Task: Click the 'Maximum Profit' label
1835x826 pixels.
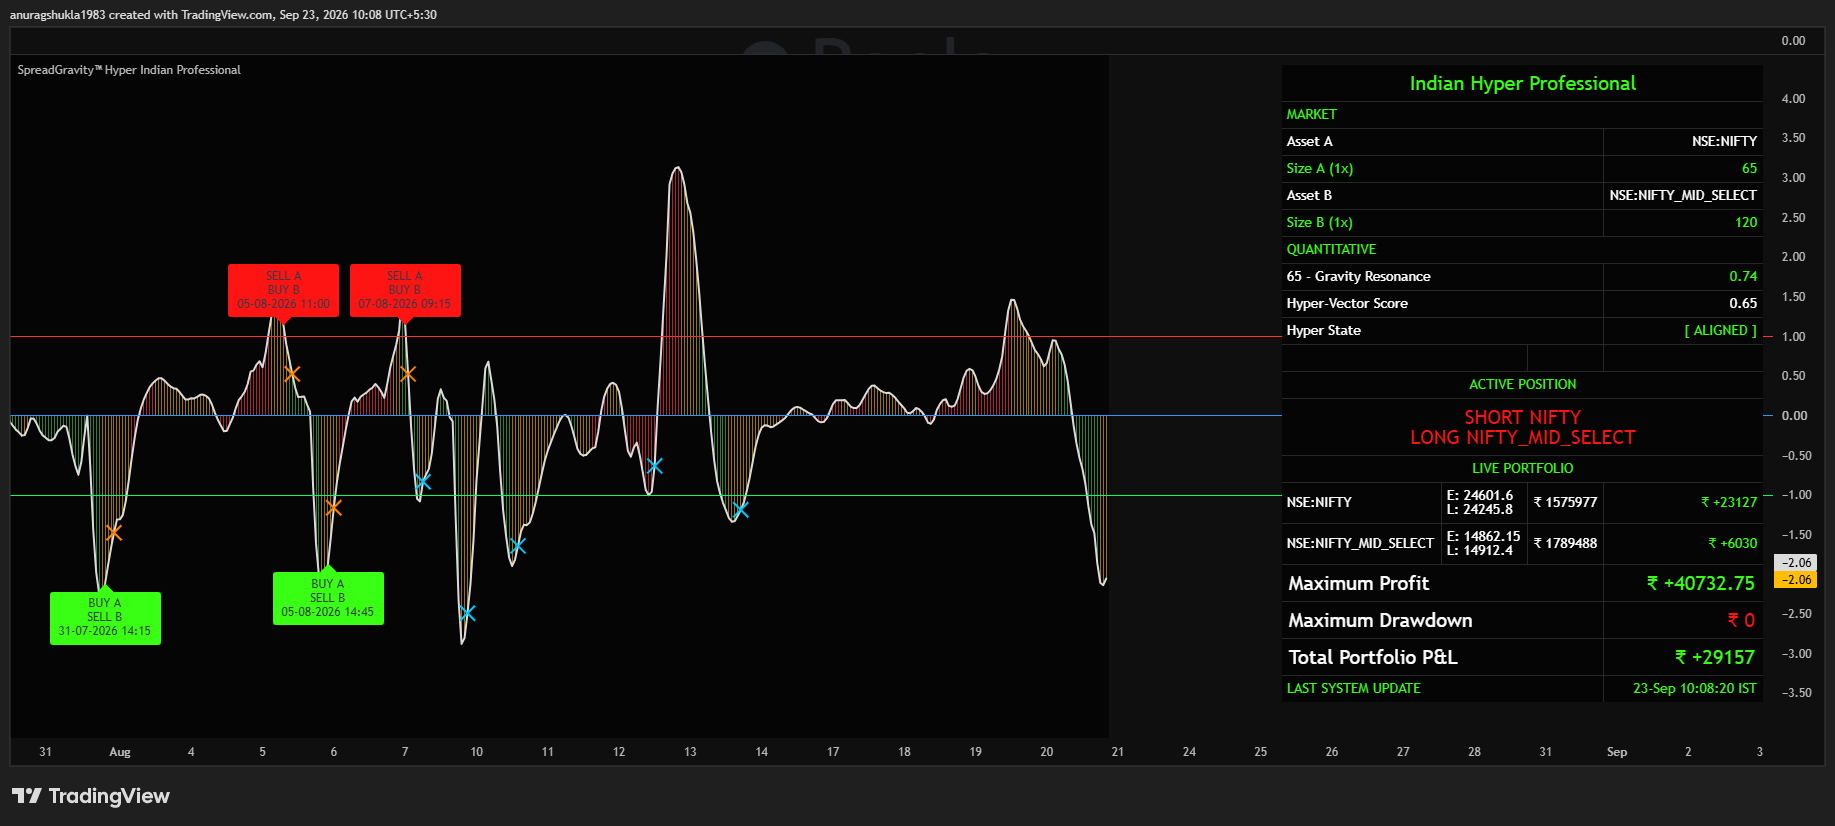Action: [x=1358, y=584]
